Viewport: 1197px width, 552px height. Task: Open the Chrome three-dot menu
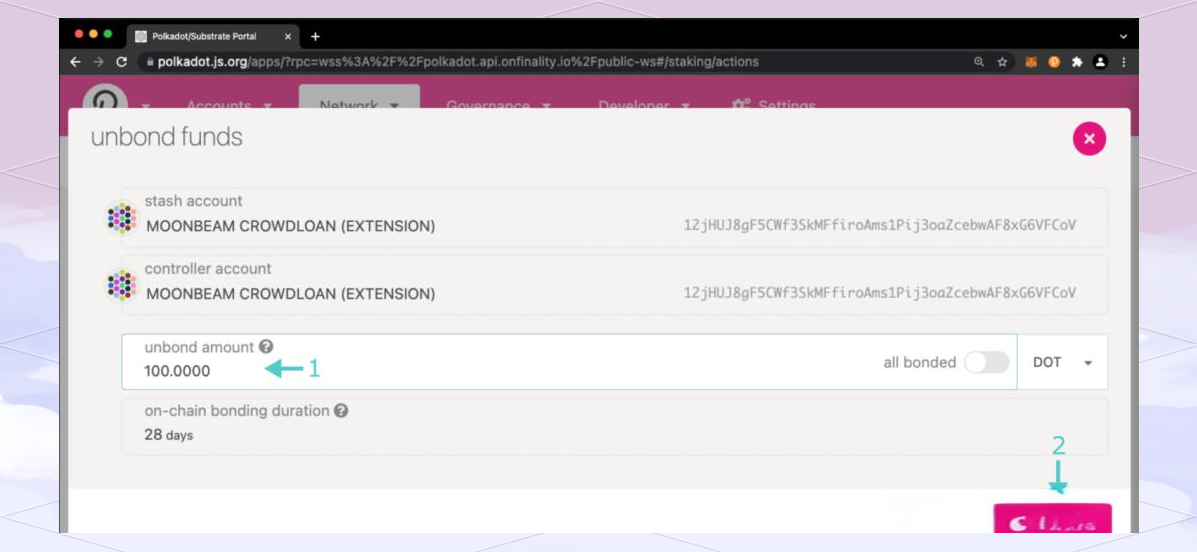(1124, 62)
